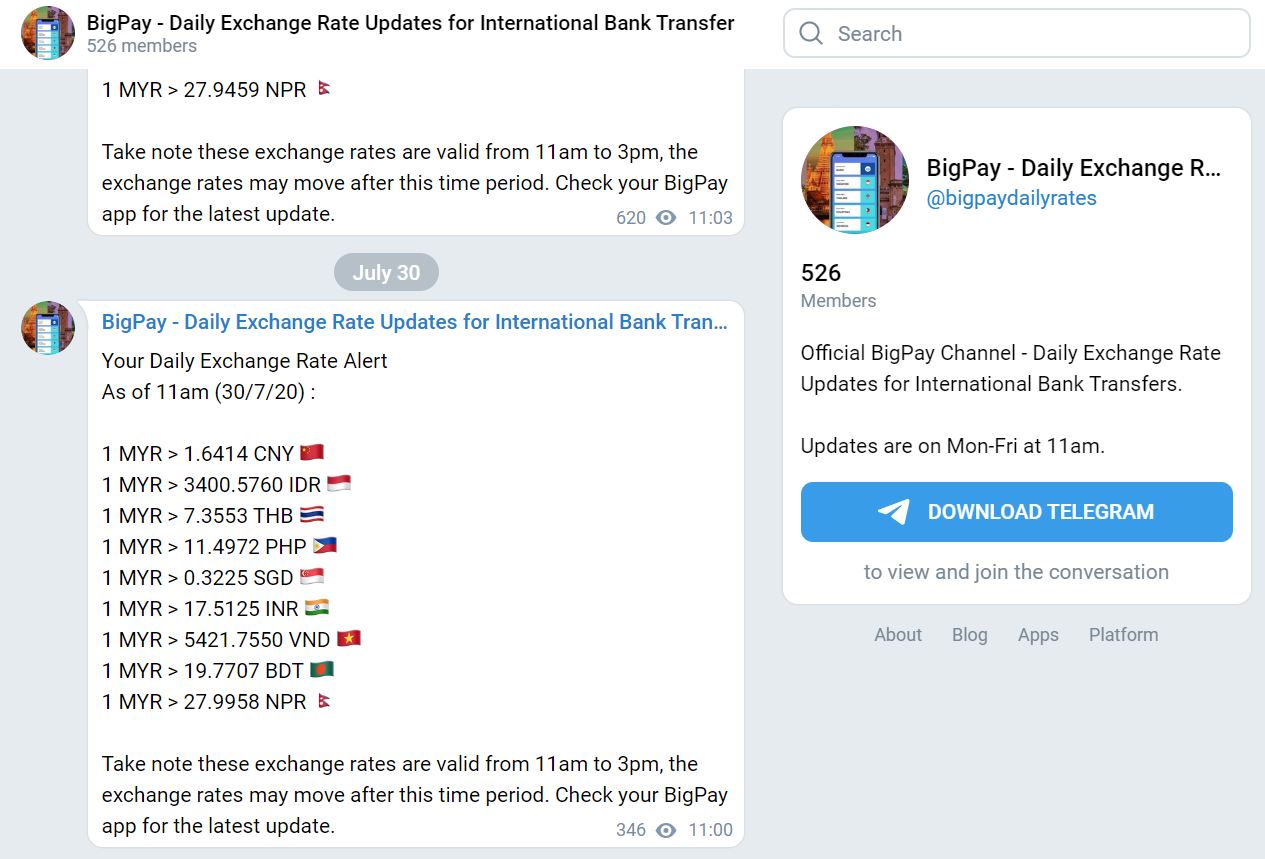Click the Nepal flag beside 27.9958 NPR

[x=324, y=701]
